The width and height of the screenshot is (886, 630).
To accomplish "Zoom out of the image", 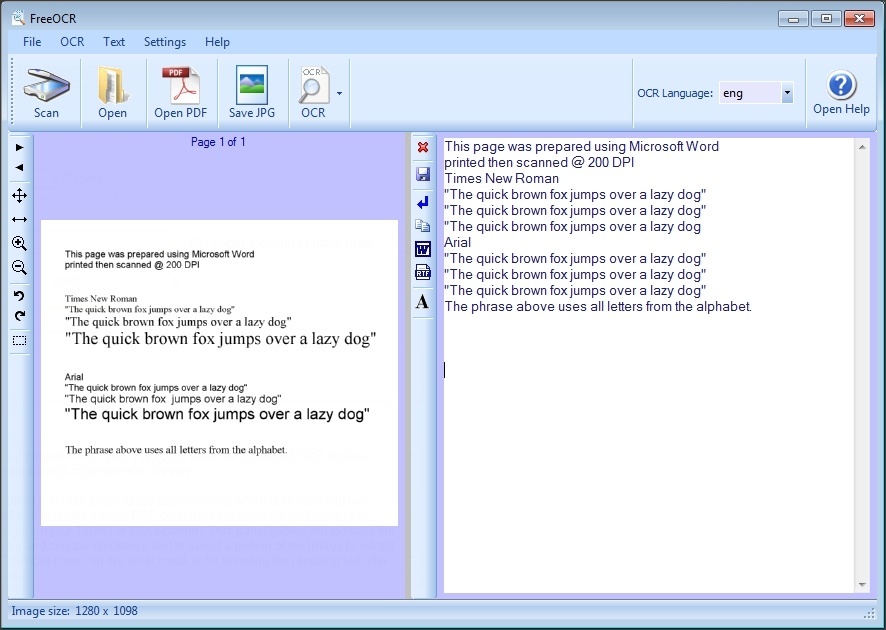I will click(x=20, y=267).
